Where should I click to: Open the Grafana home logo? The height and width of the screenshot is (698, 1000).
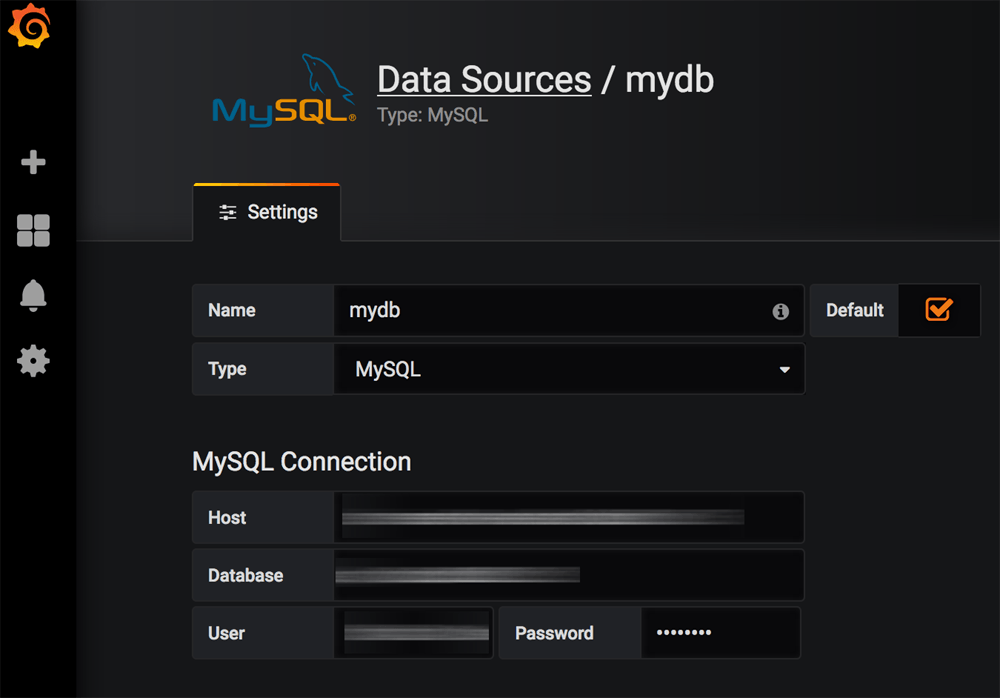click(x=29, y=26)
